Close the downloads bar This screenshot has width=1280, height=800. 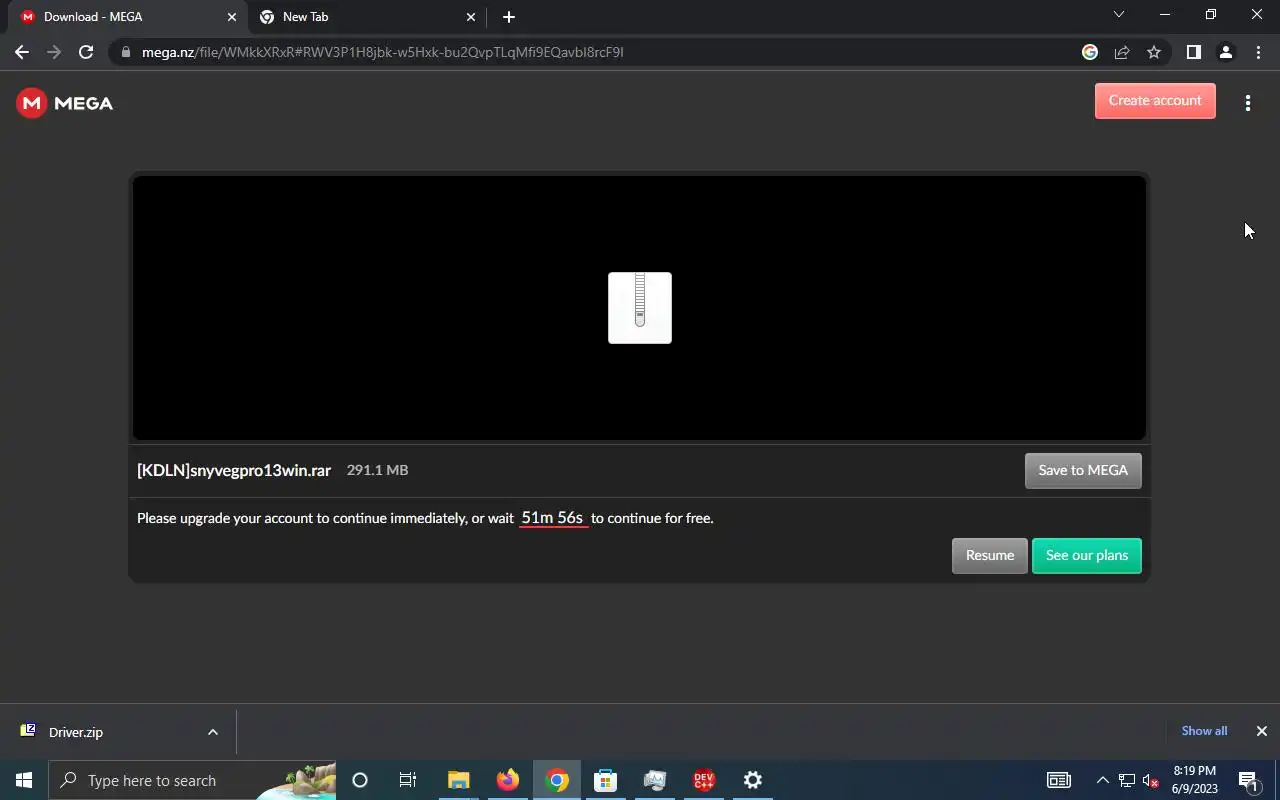click(1262, 731)
